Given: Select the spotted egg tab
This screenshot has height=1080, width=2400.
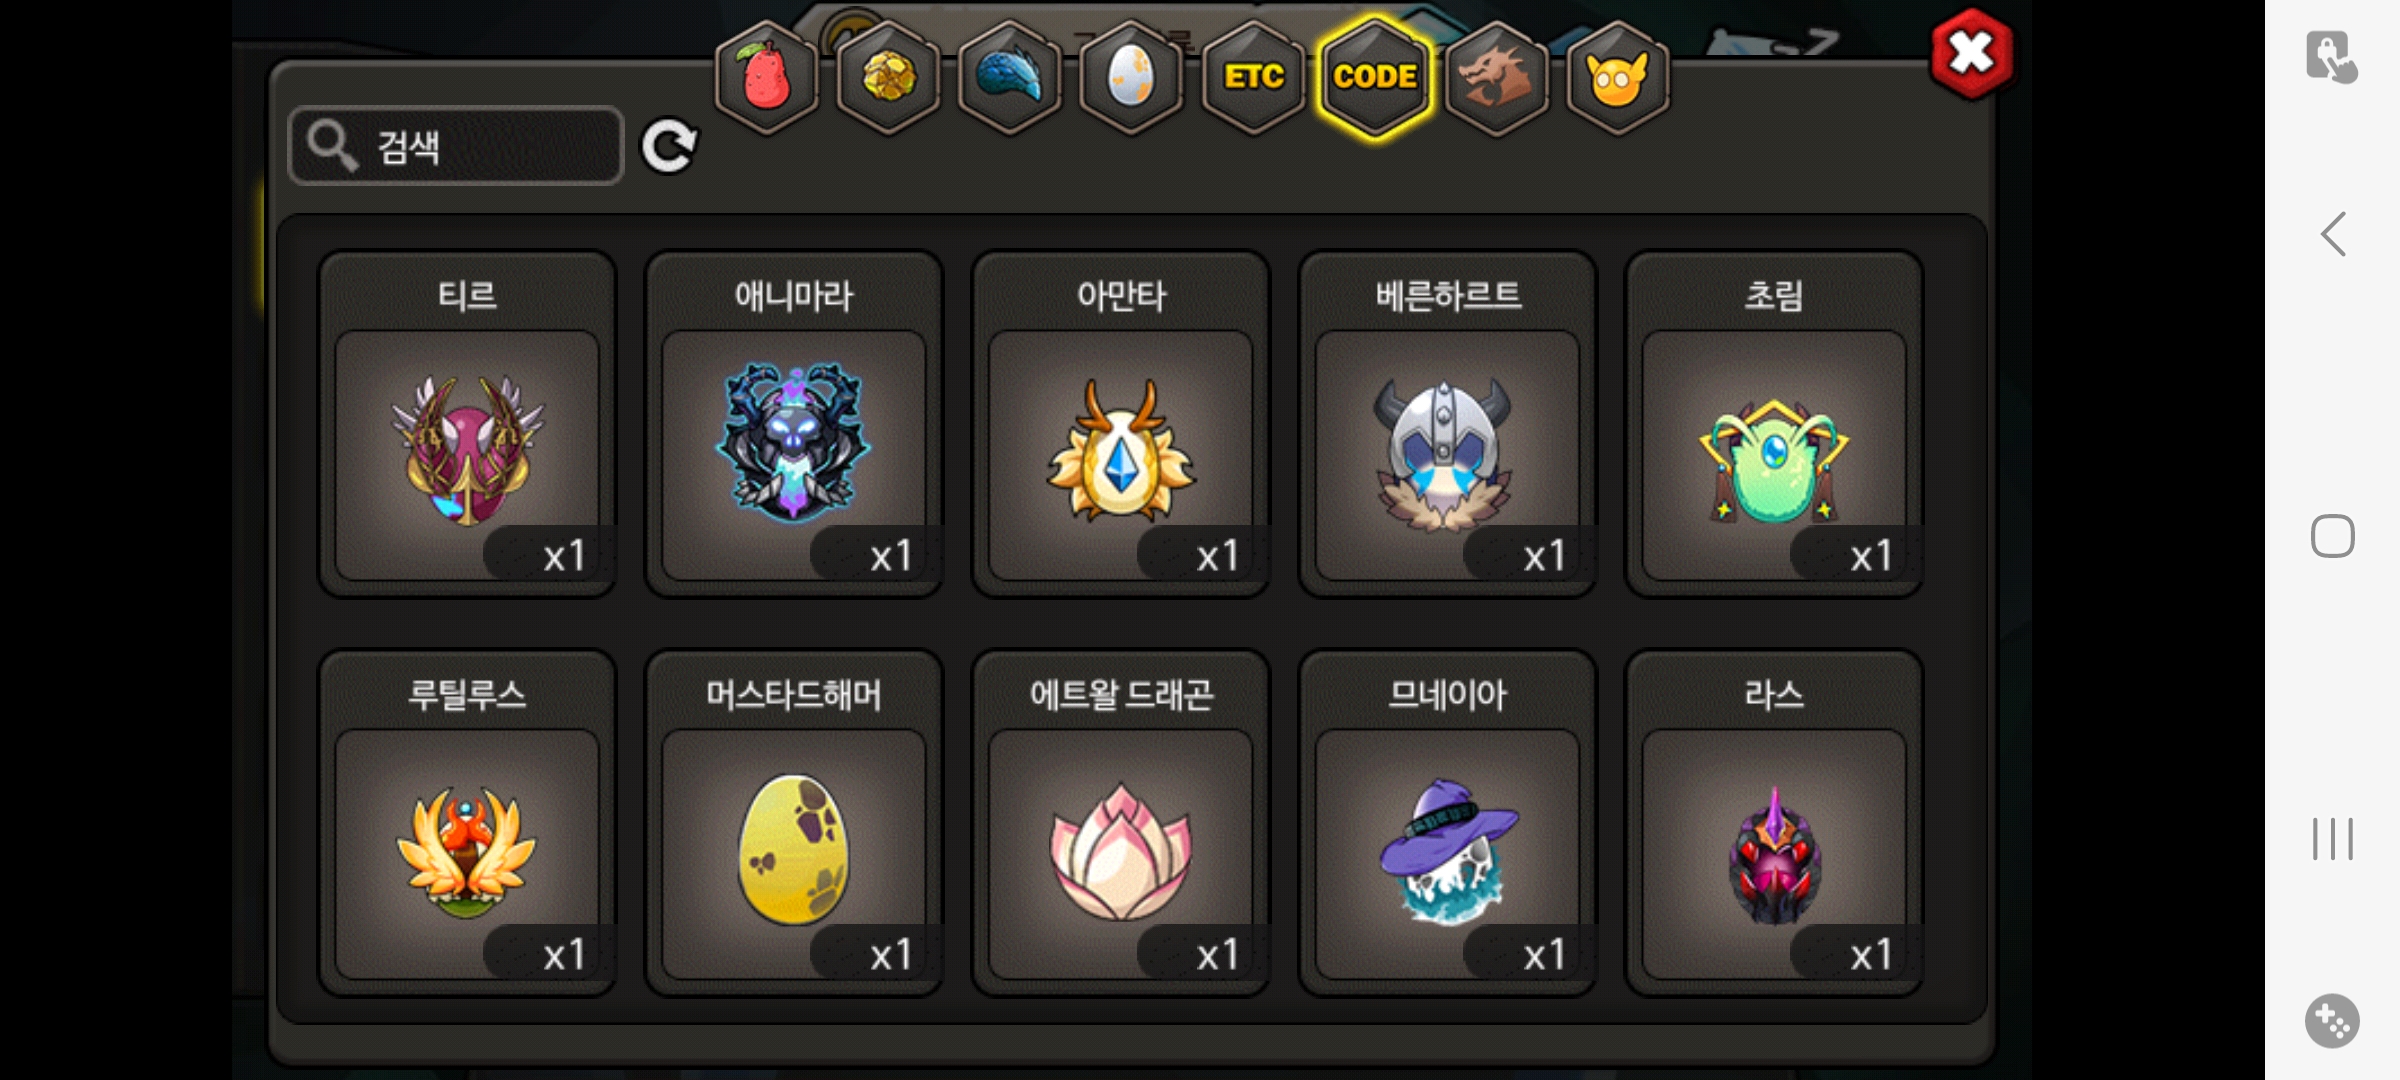Looking at the screenshot, I should (x=1131, y=77).
